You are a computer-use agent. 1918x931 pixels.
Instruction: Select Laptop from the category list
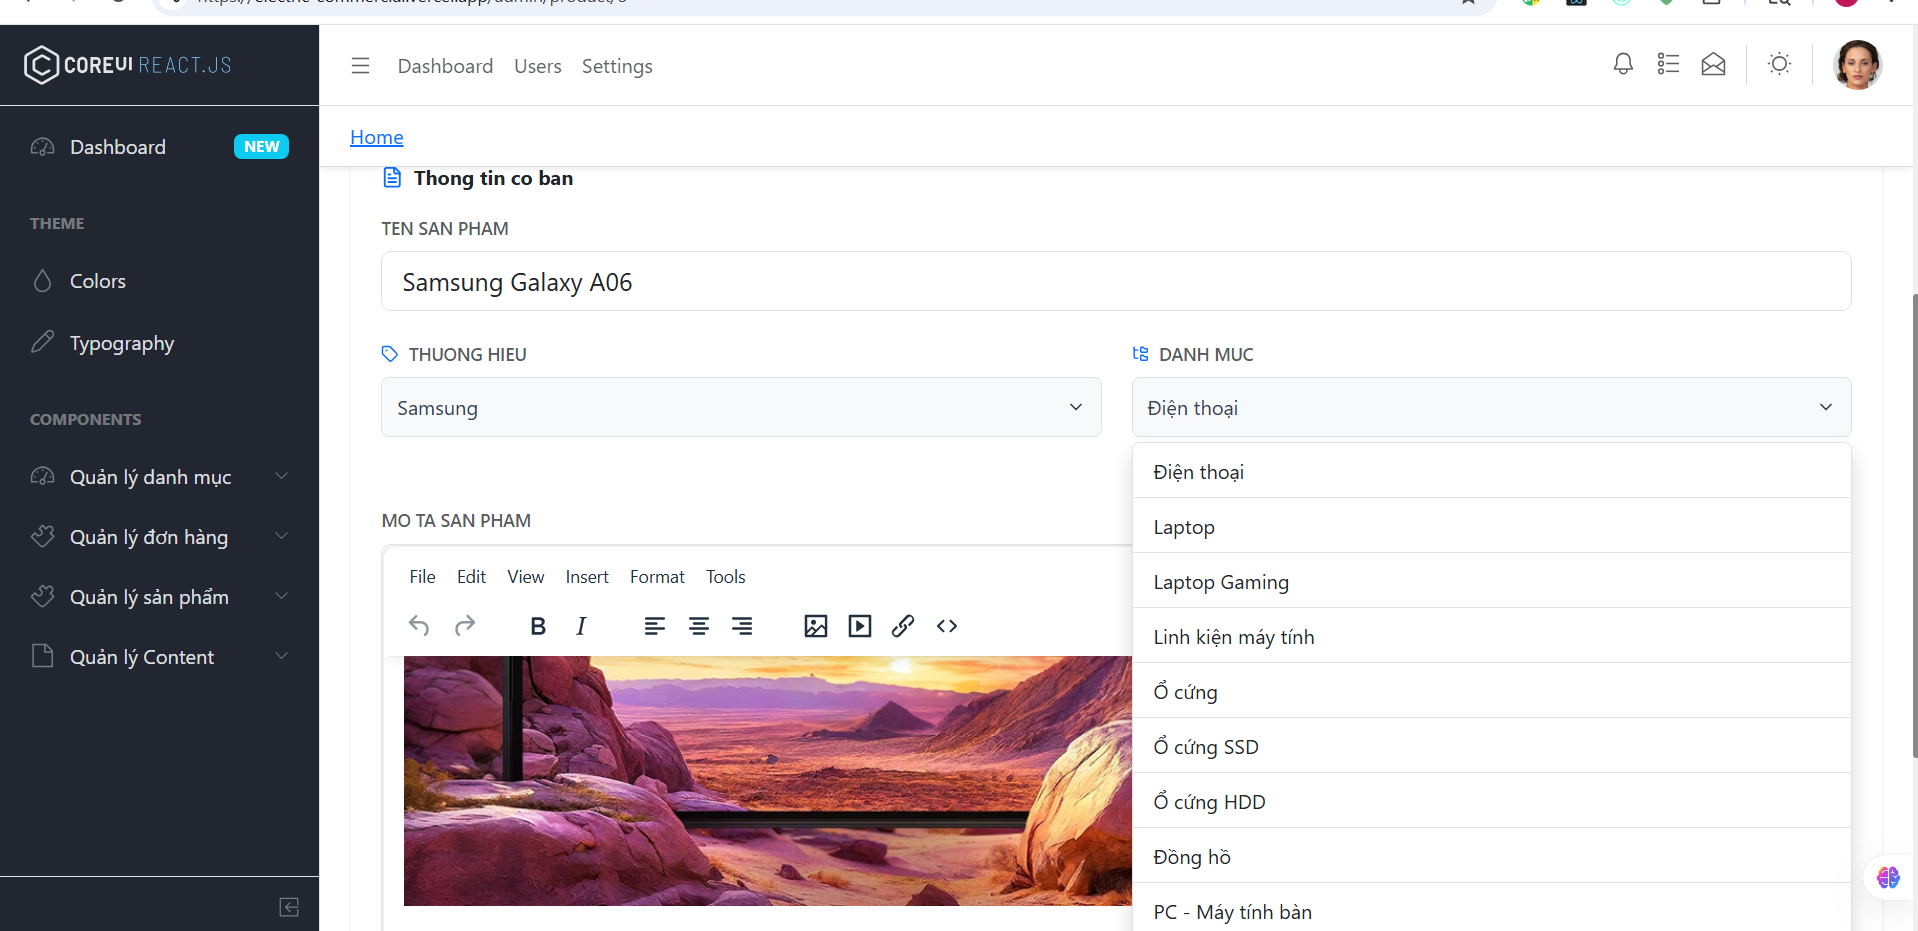[x=1491, y=526]
